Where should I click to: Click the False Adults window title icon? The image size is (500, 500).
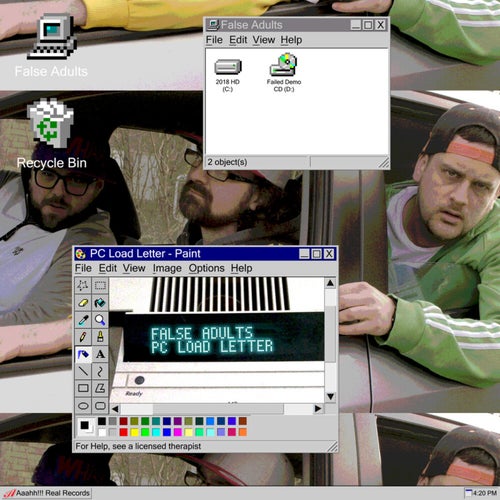tap(213, 25)
